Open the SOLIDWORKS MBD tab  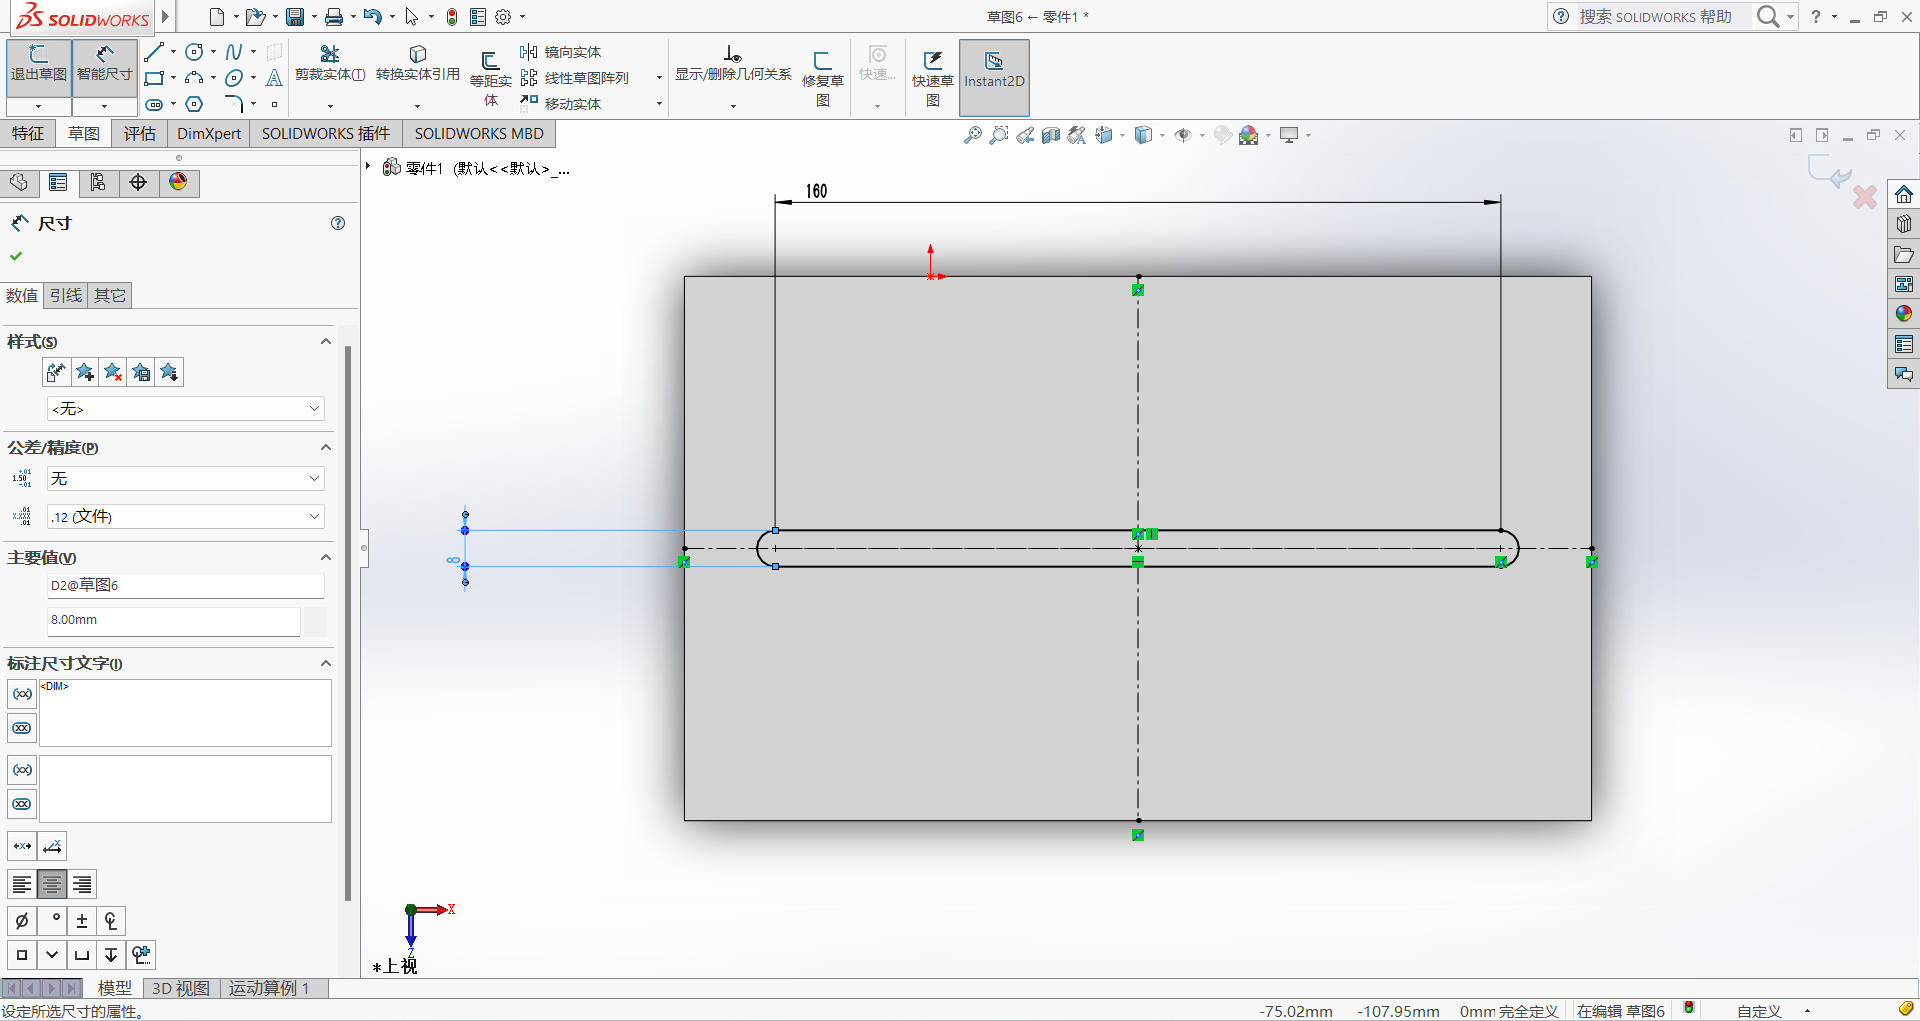point(479,134)
